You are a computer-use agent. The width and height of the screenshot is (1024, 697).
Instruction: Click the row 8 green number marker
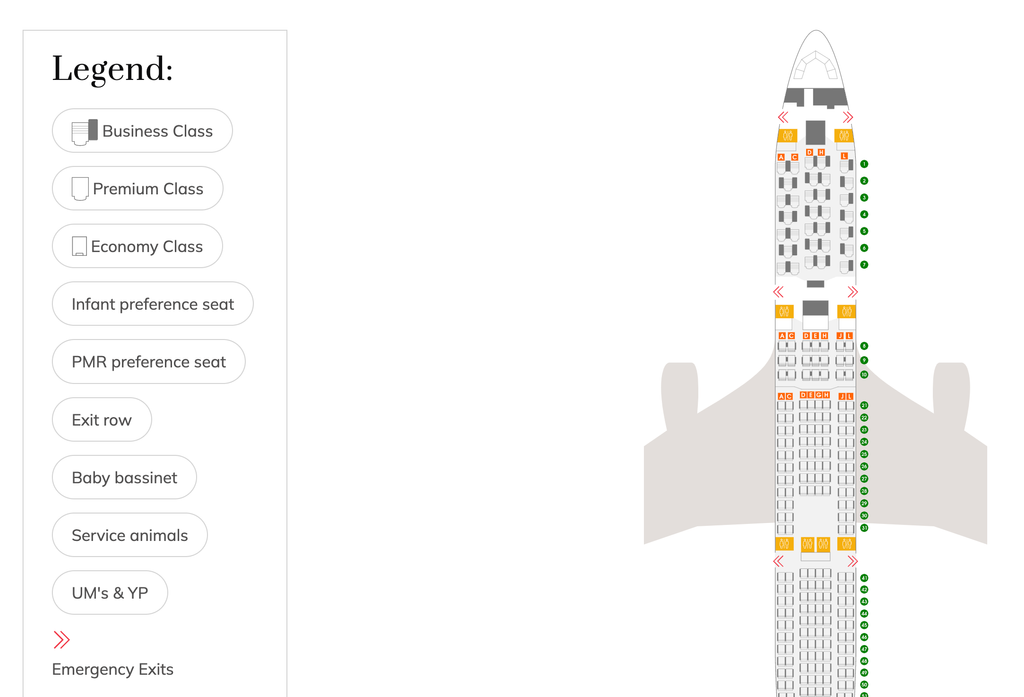point(864,346)
